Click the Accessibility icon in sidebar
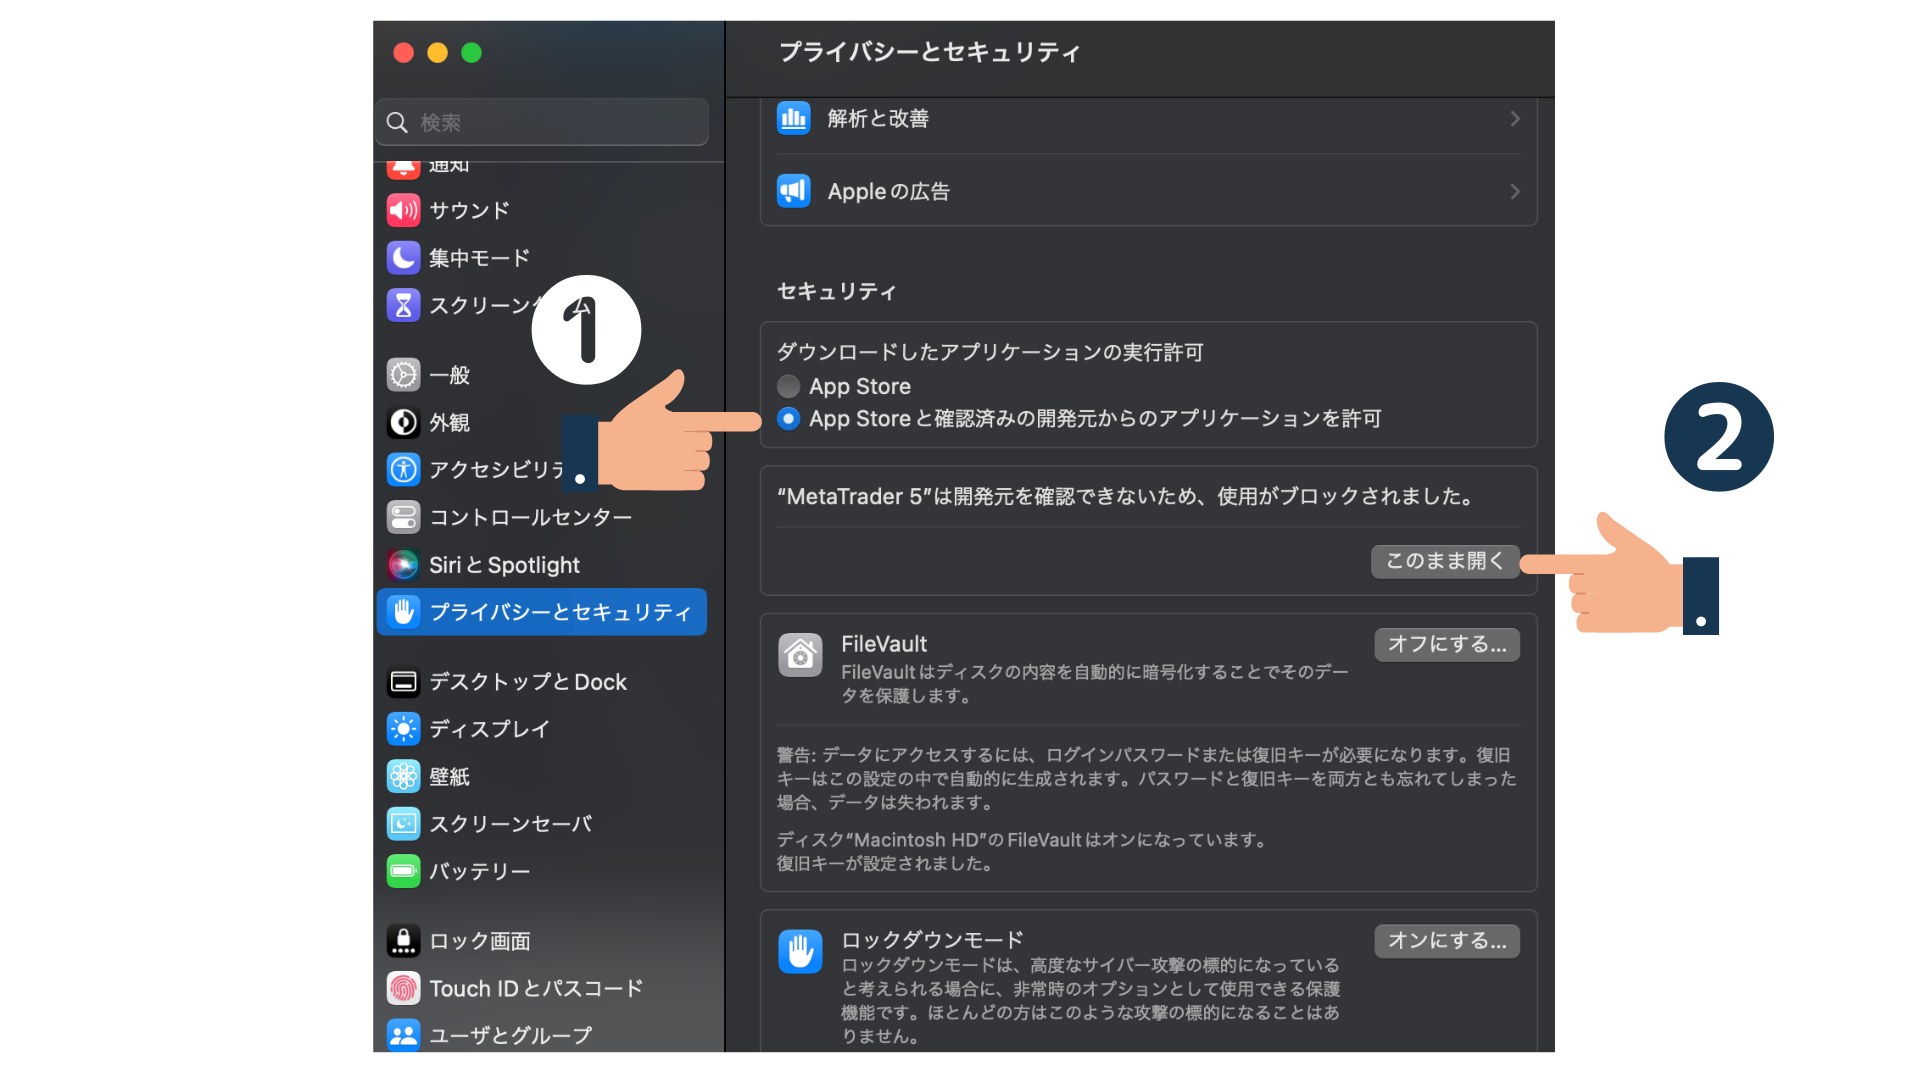Screen dimensions: 1920x1080 [x=403, y=469]
